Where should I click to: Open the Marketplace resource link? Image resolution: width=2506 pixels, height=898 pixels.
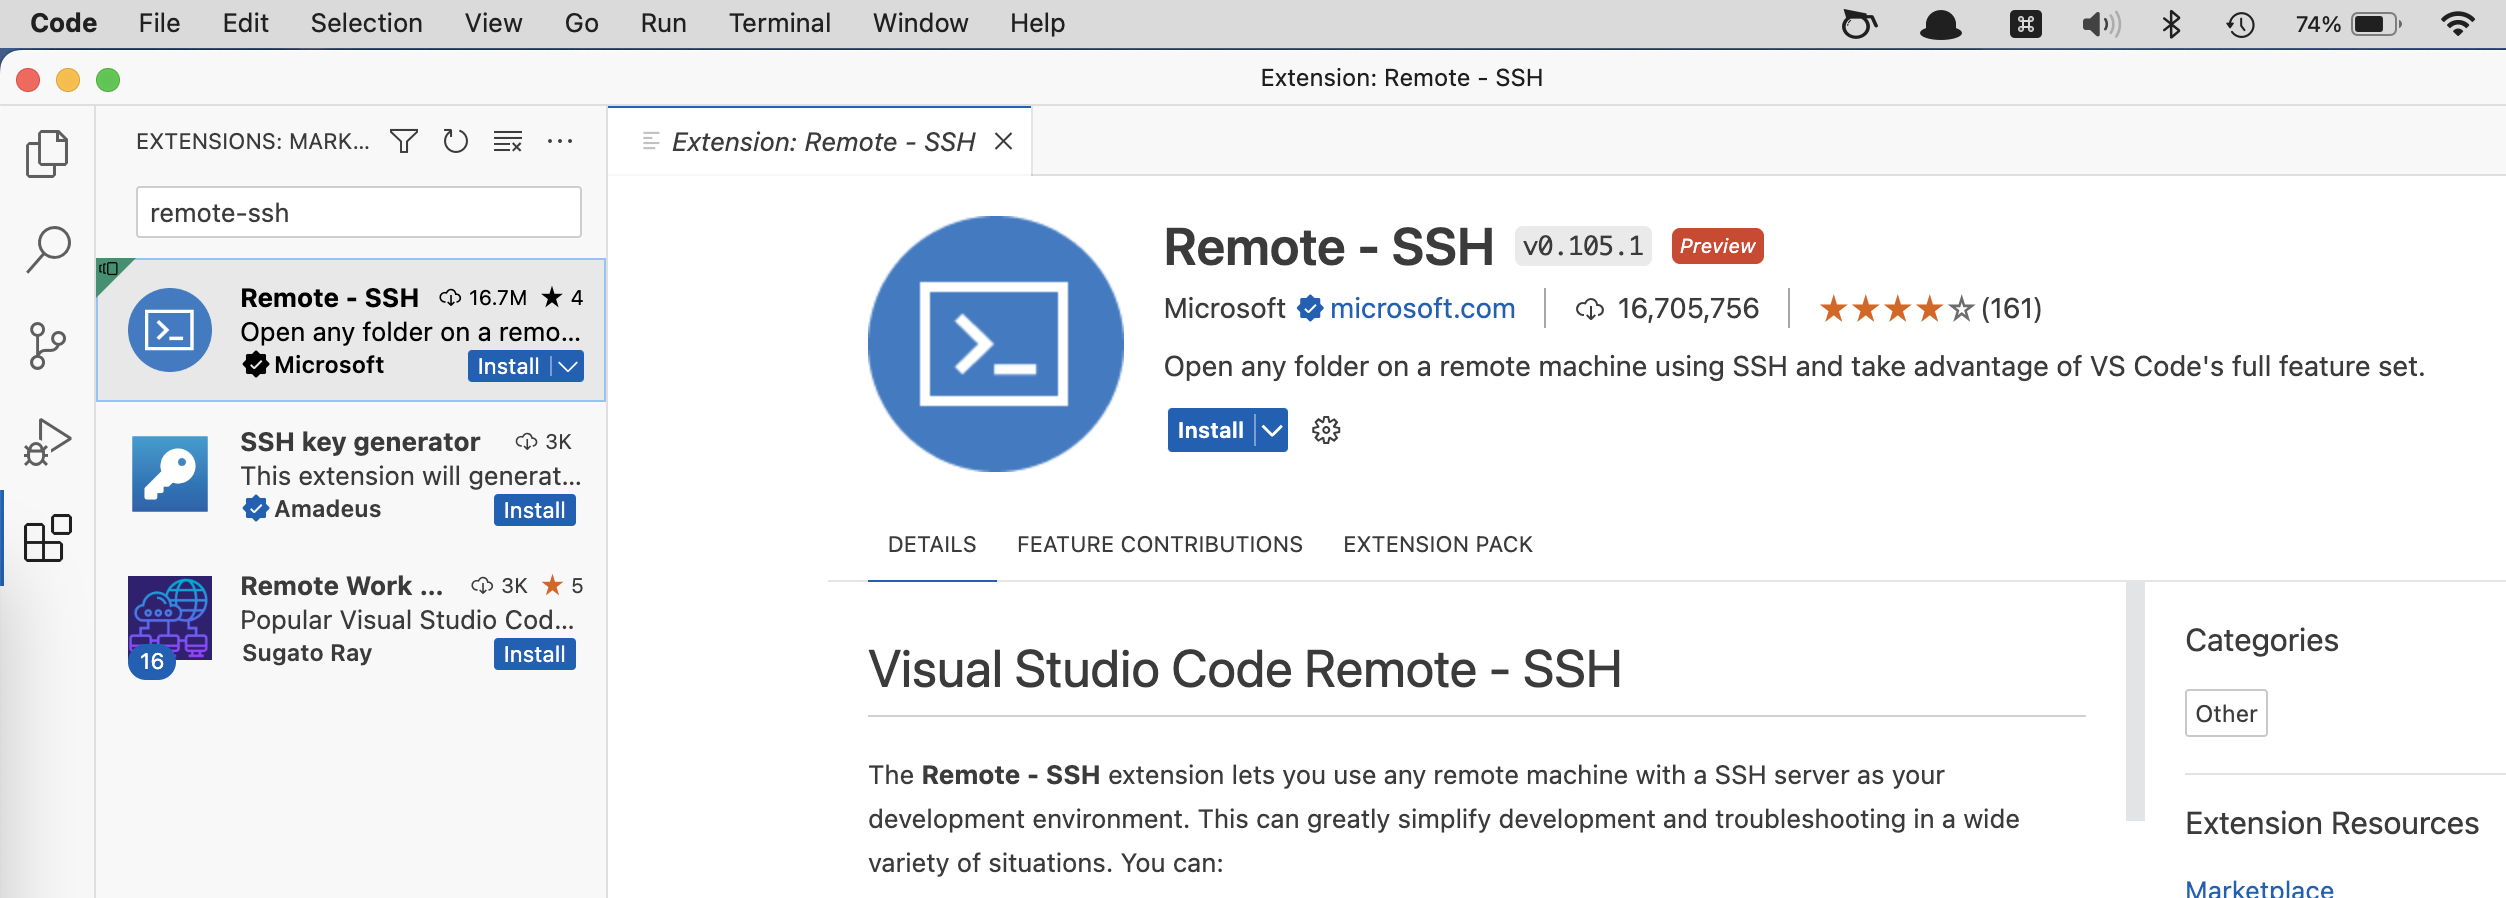[x=2259, y=888]
